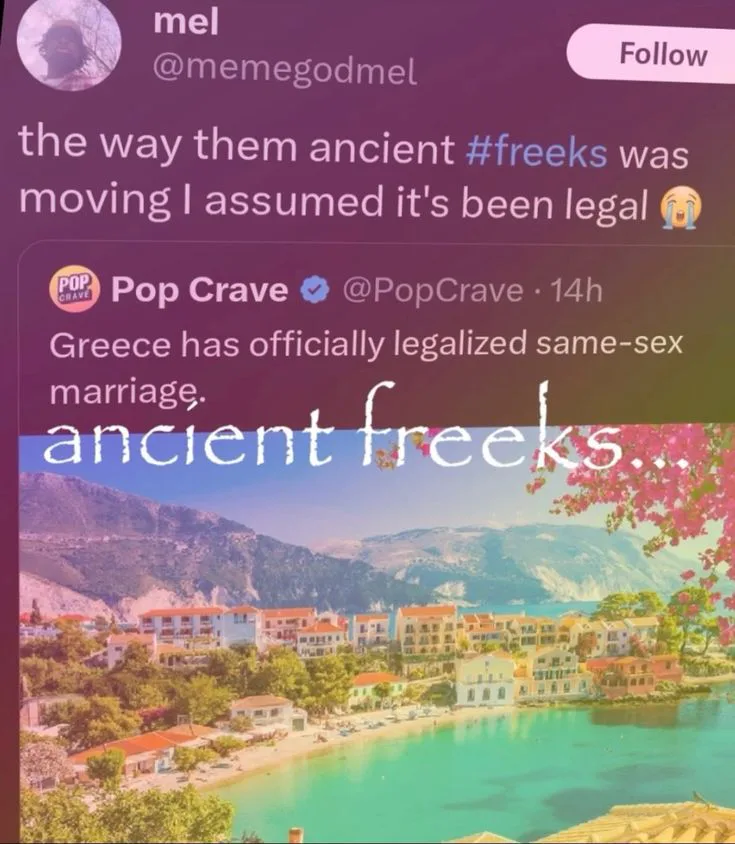
Task: Open the #freeks hashtag link
Action: [536, 151]
